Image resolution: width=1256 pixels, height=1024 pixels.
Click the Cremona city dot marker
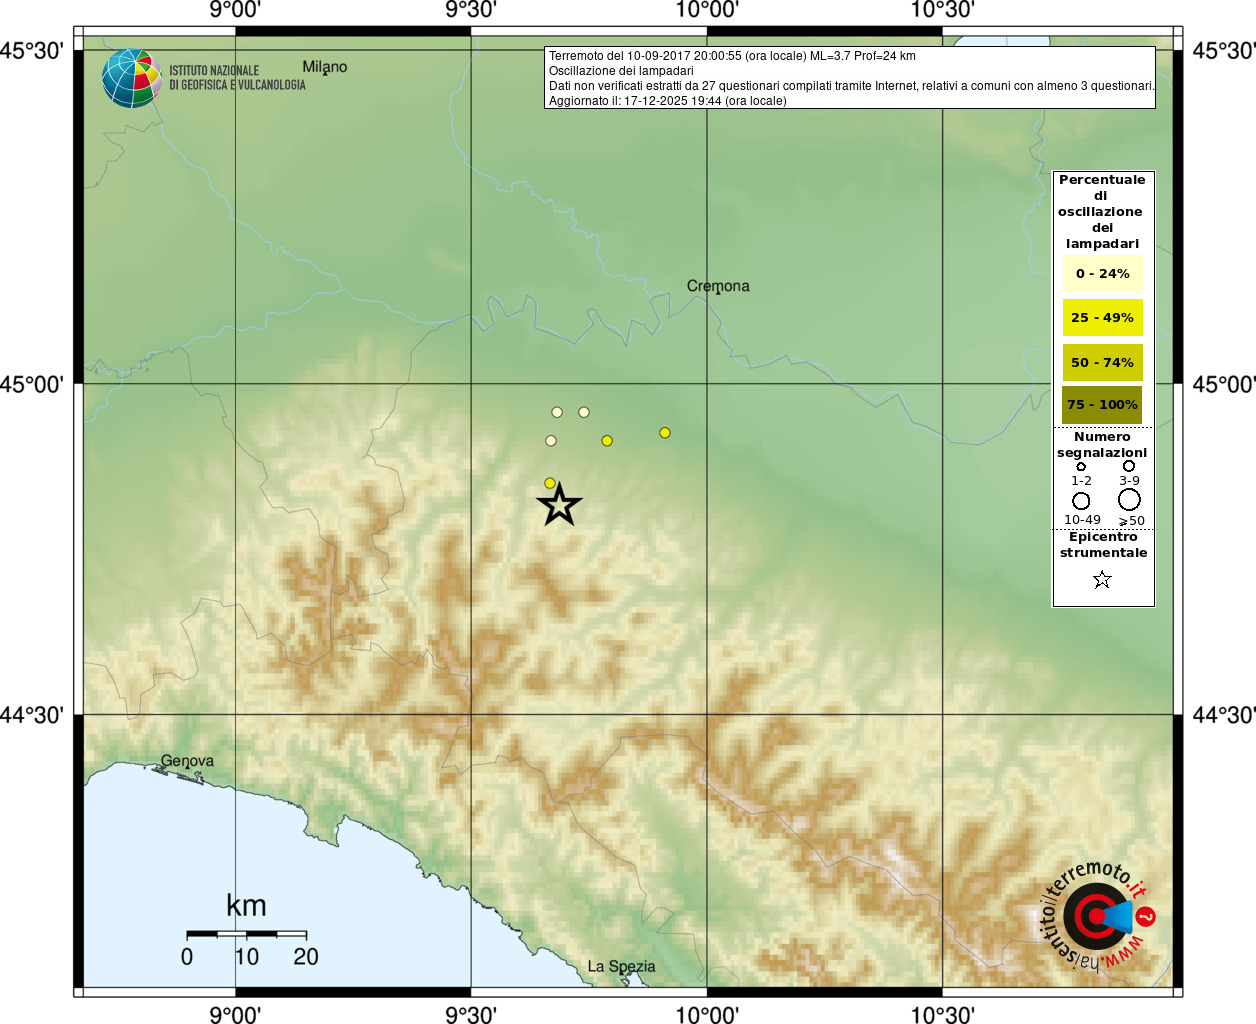(718, 292)
